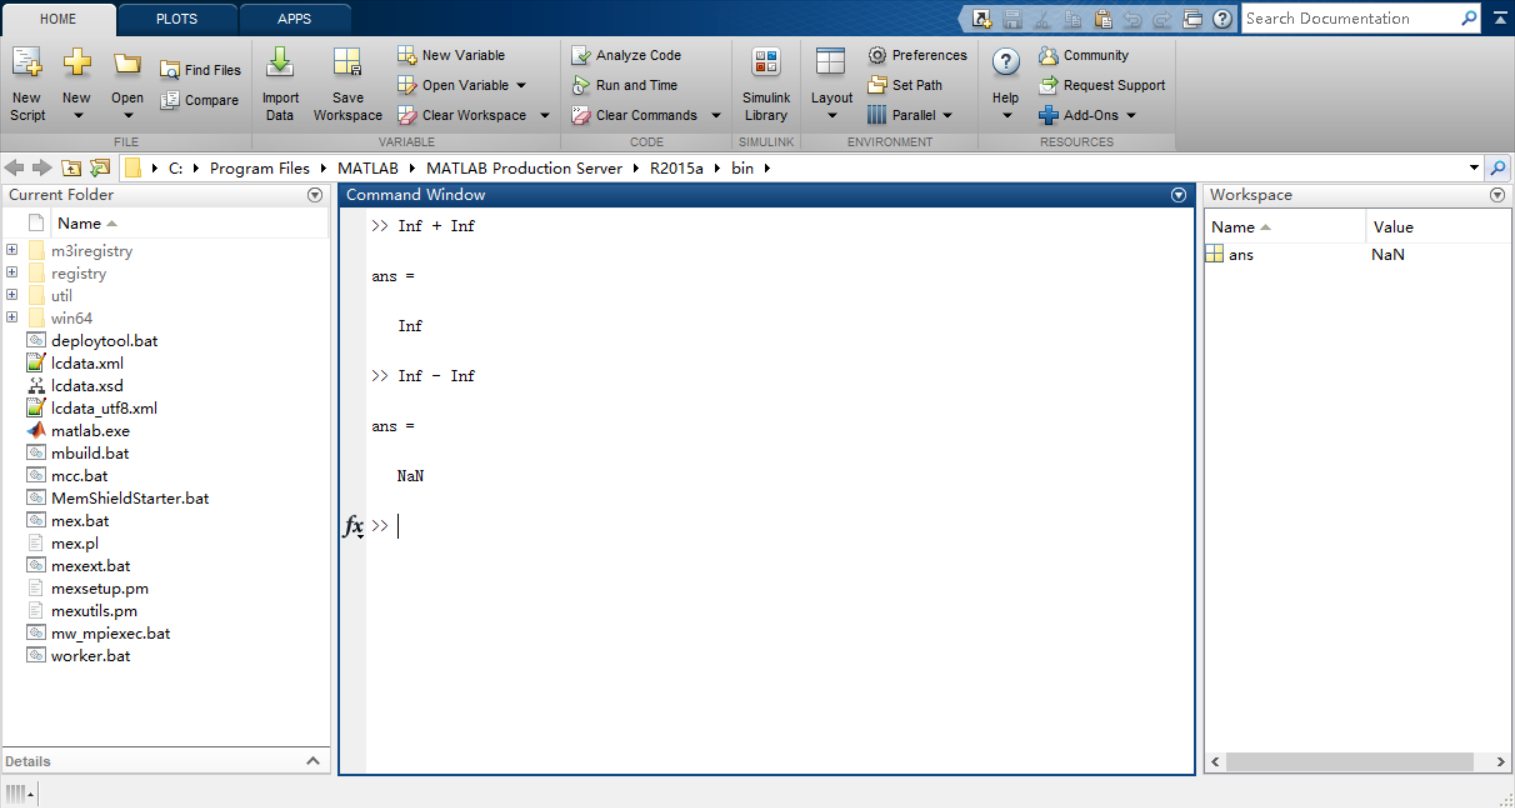Expand the Details panel chevron
1515x808 pixels.
pos(313,761)
